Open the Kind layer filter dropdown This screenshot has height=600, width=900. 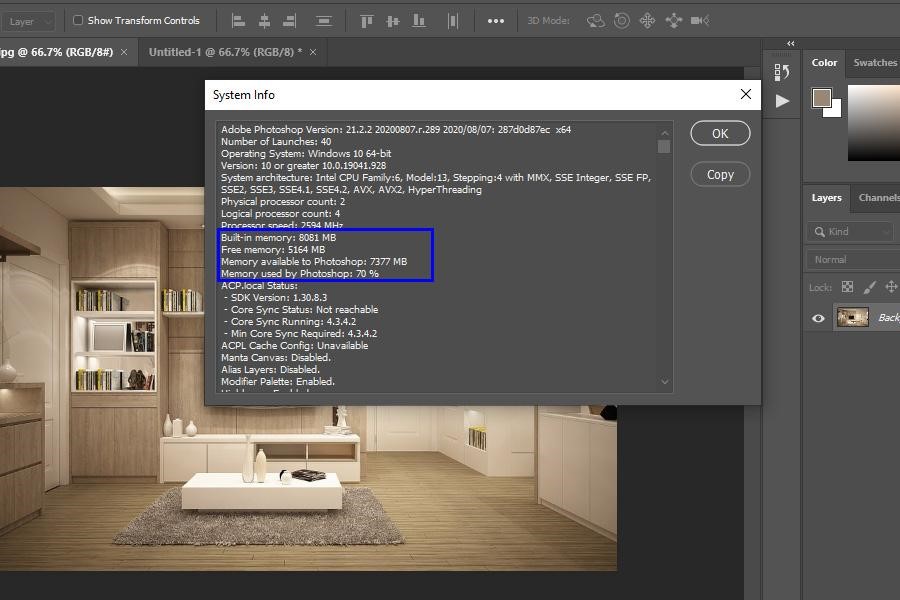tap(850, 232)
